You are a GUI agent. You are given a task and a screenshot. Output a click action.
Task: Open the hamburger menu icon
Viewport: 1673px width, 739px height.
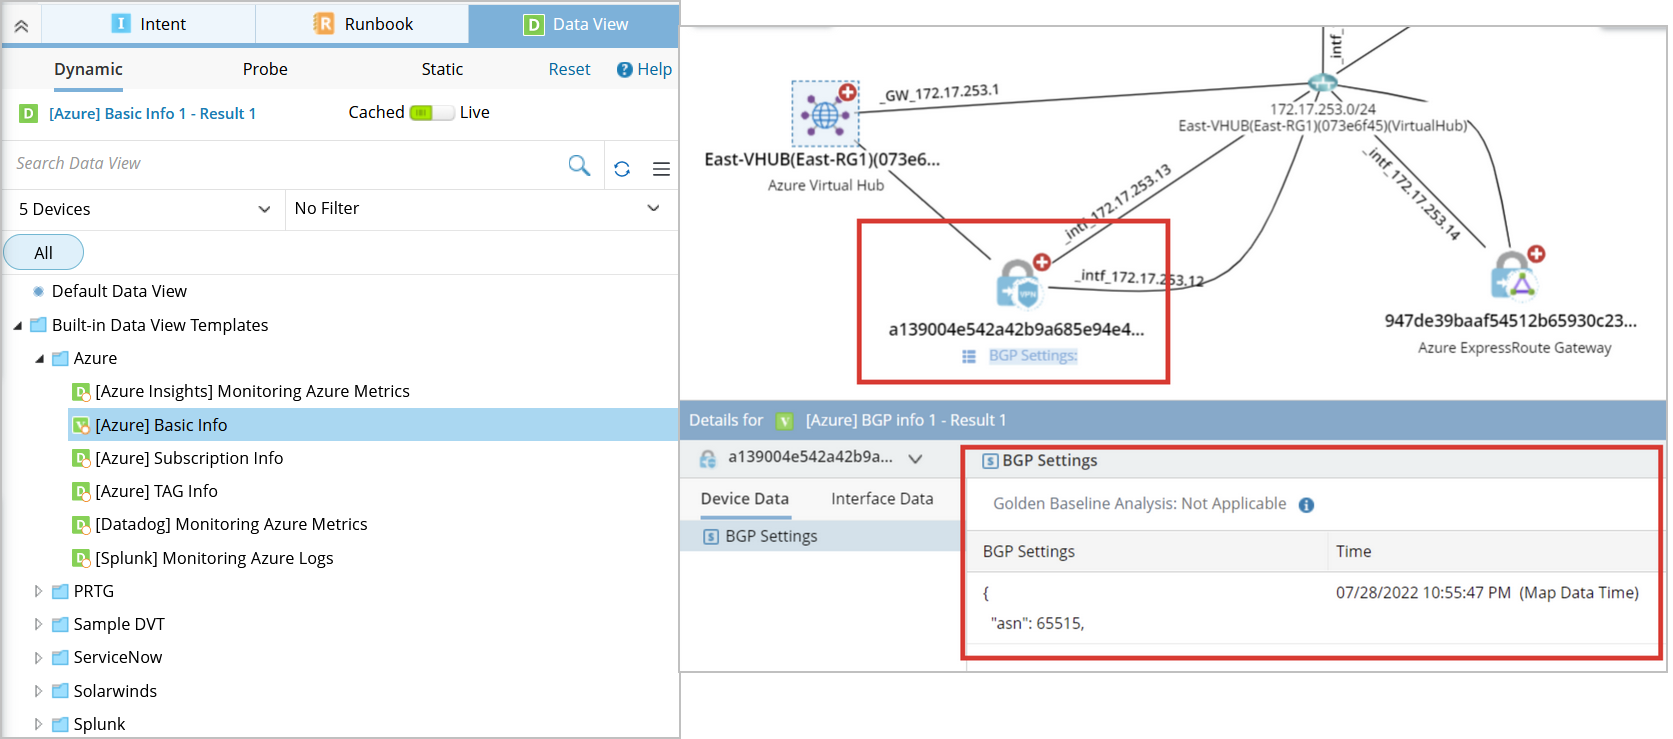point(661,169)
